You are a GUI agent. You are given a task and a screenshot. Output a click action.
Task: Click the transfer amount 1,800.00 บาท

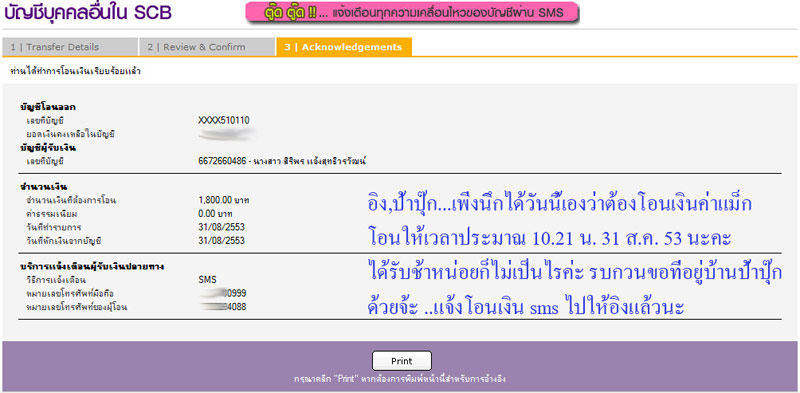click(223, 201)
